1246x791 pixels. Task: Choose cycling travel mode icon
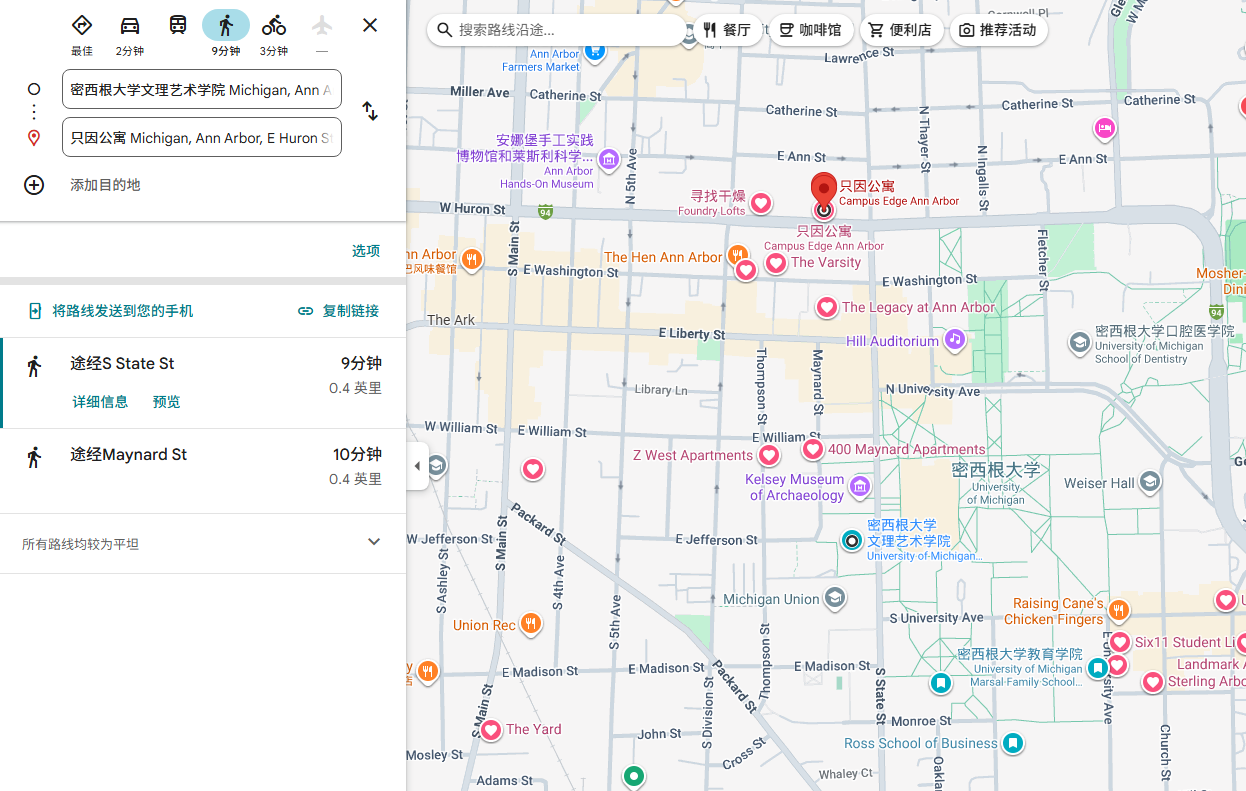(x=274, y=26)
